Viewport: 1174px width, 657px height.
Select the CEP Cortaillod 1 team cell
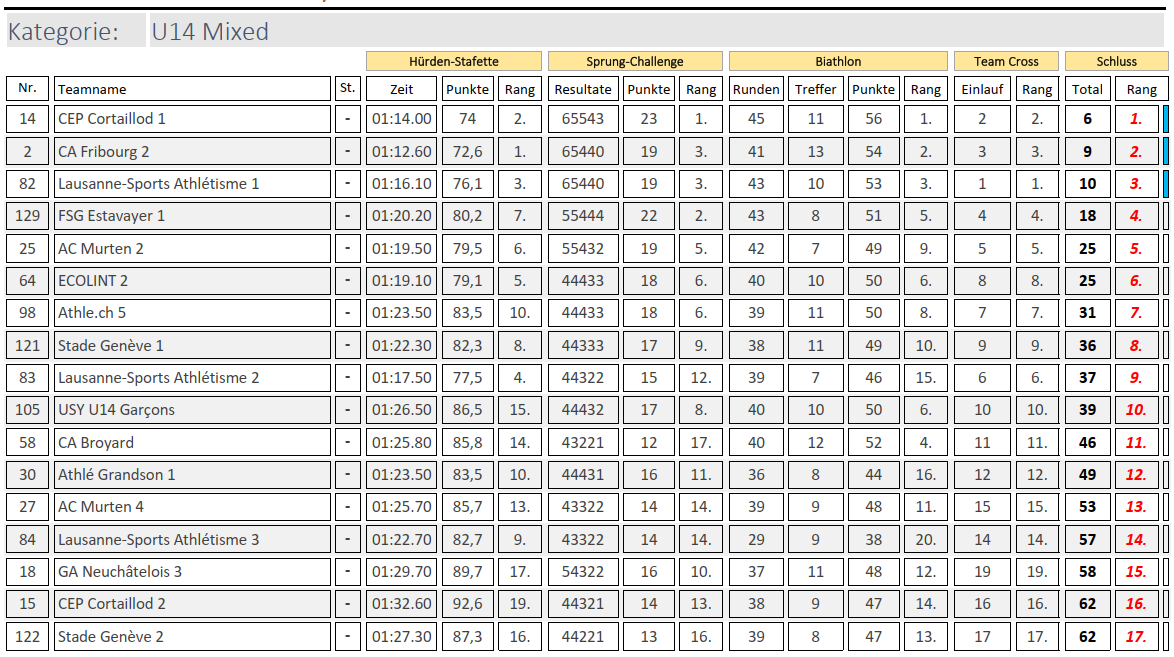(x=192, y=119)
